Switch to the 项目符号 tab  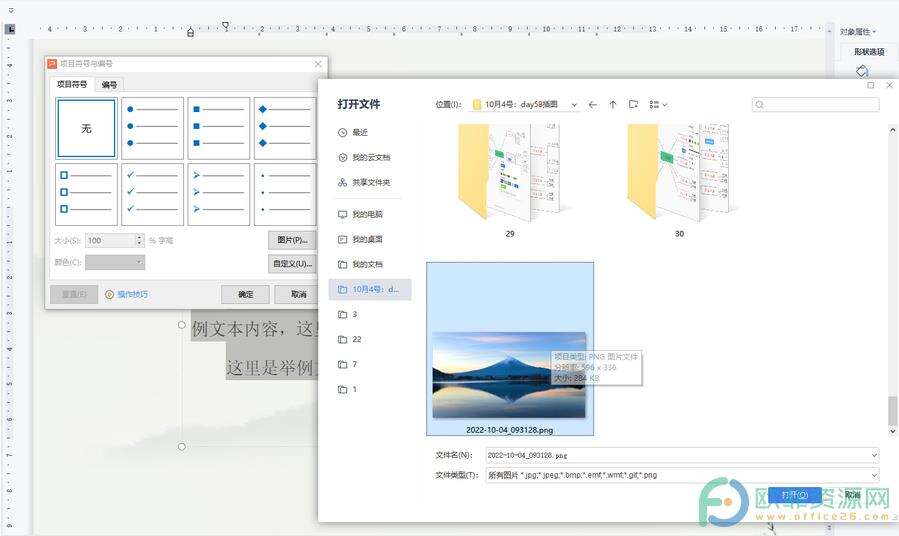(72, 84)
